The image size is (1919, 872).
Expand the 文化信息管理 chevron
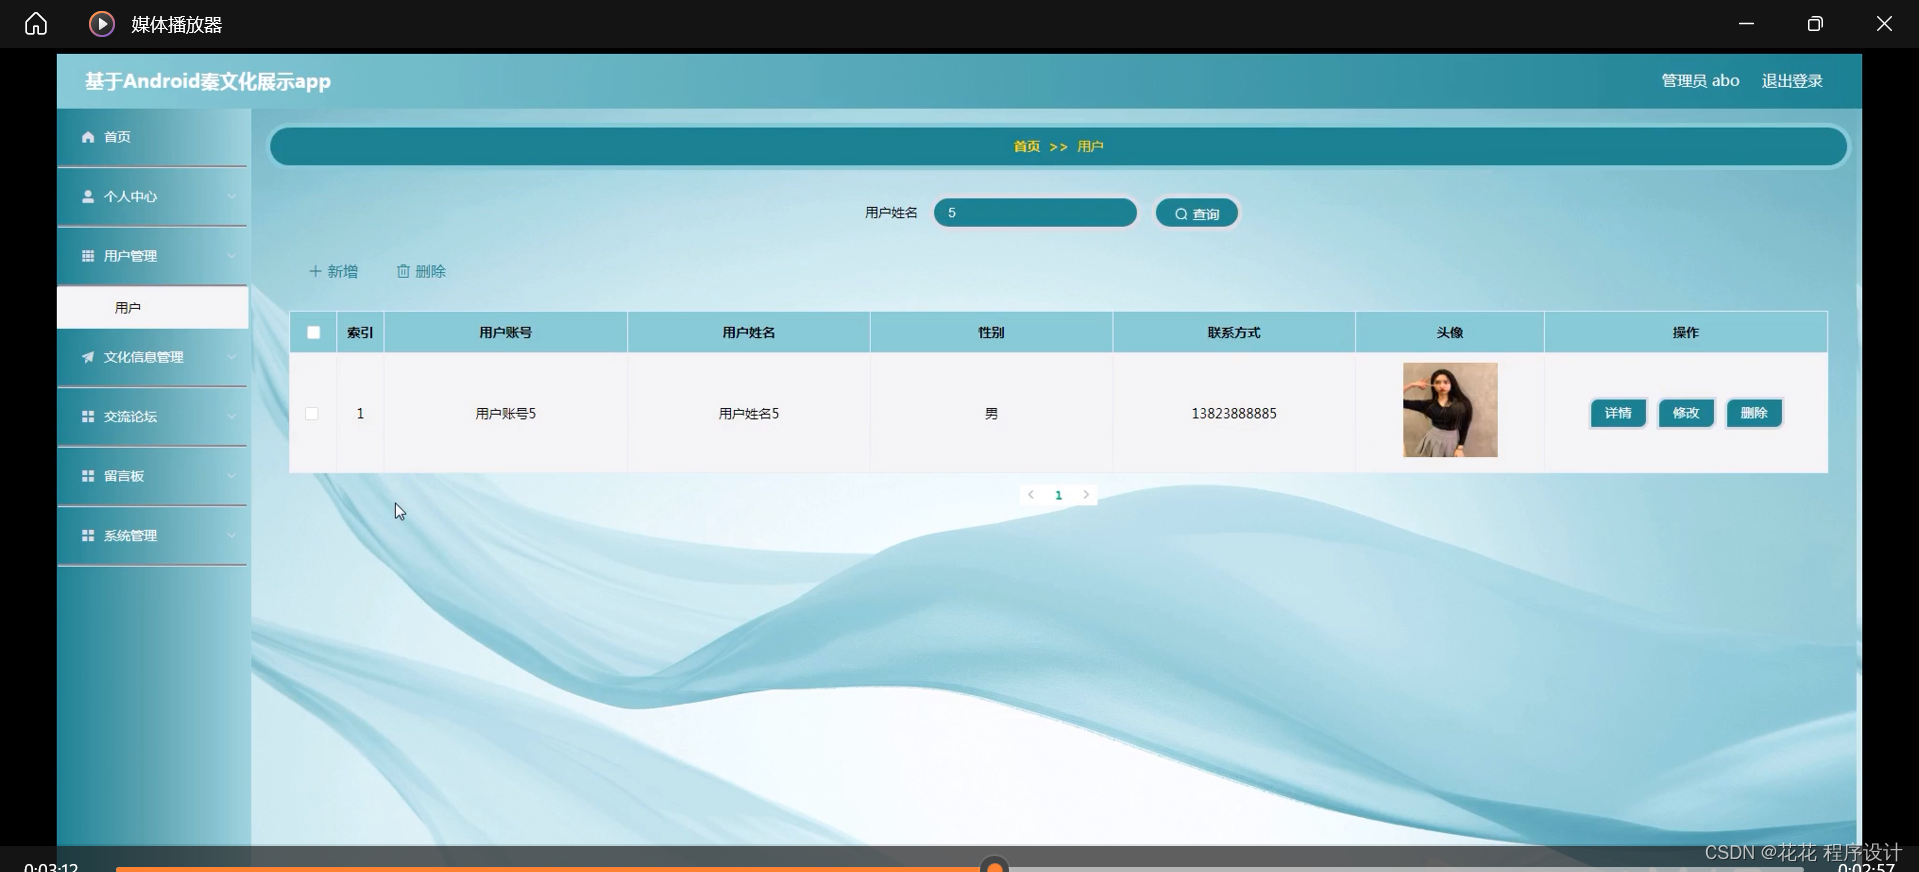coord(231,357)
